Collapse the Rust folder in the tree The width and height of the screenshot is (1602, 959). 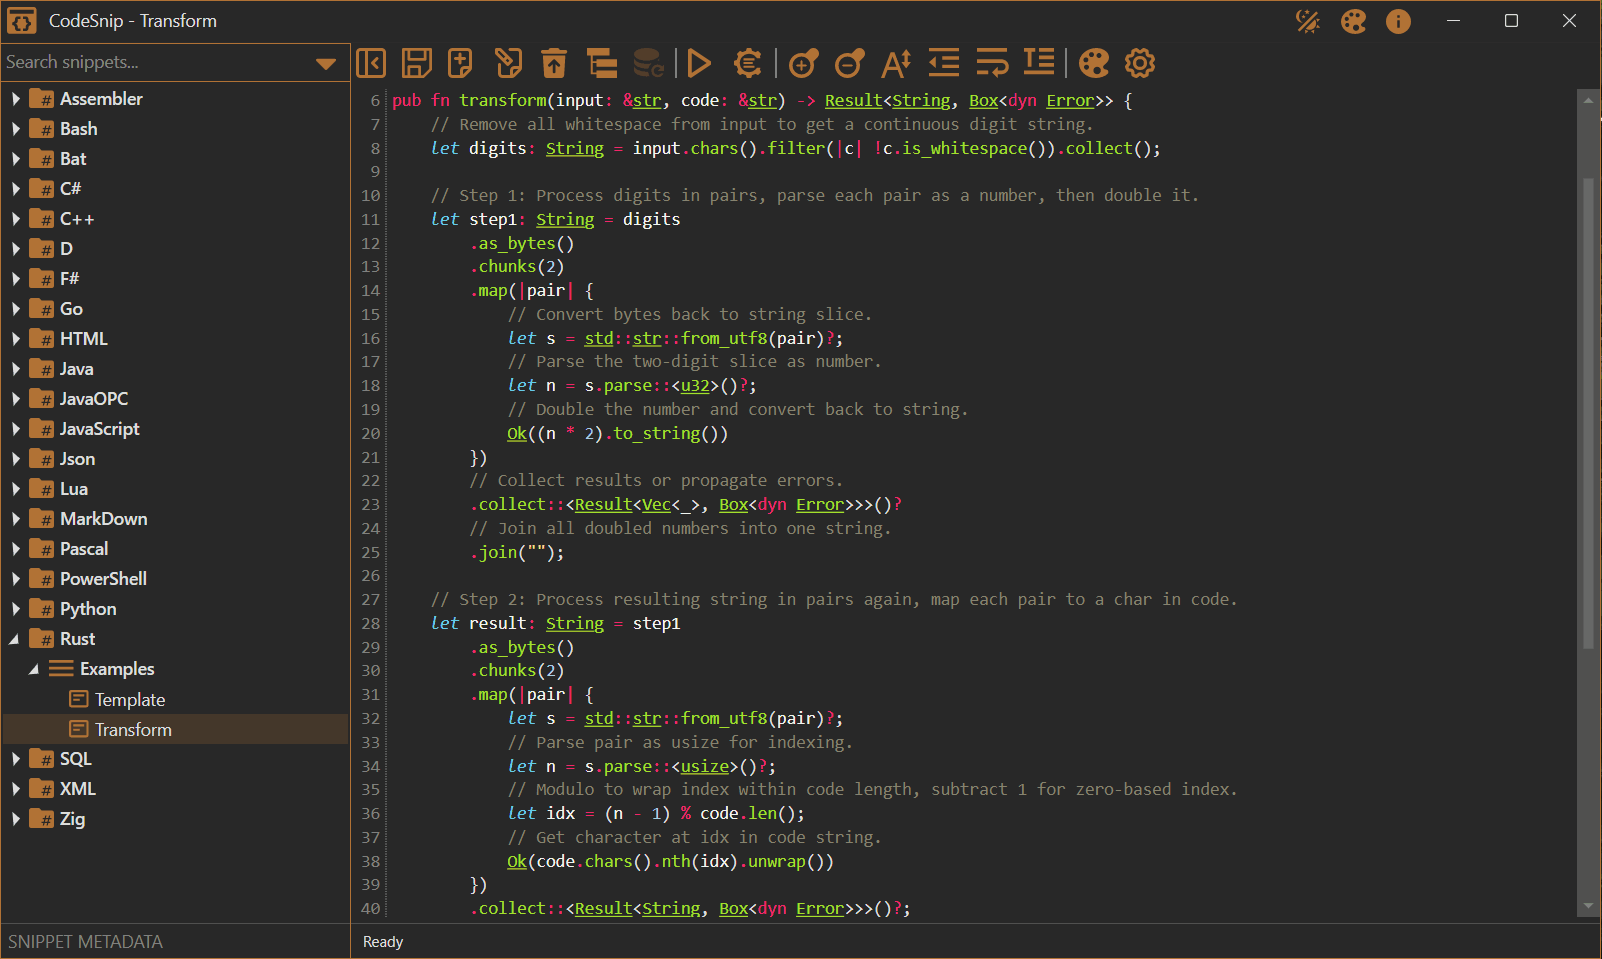click(16, 639)
